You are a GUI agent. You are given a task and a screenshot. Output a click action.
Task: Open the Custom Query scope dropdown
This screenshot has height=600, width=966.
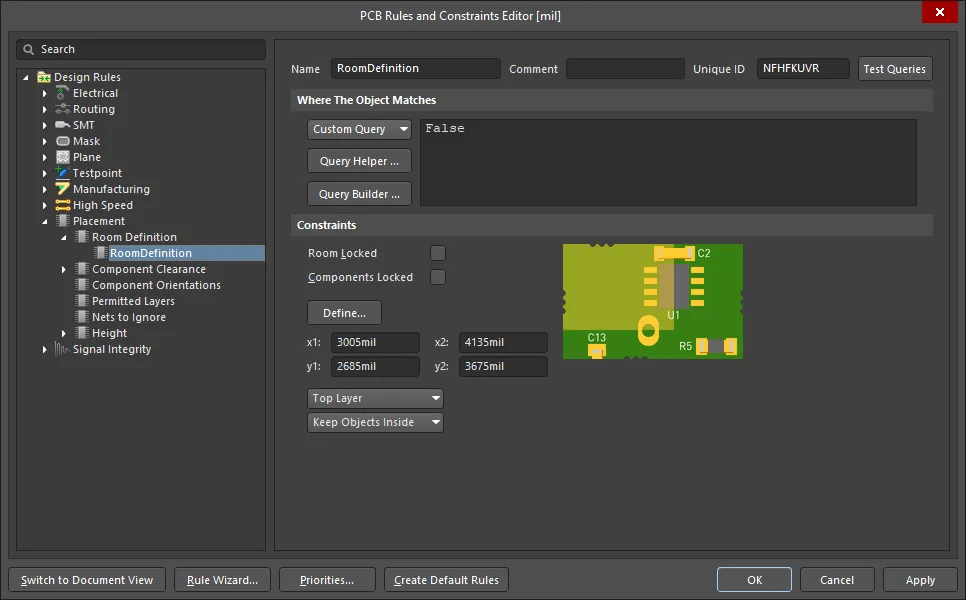pos(359,129)
